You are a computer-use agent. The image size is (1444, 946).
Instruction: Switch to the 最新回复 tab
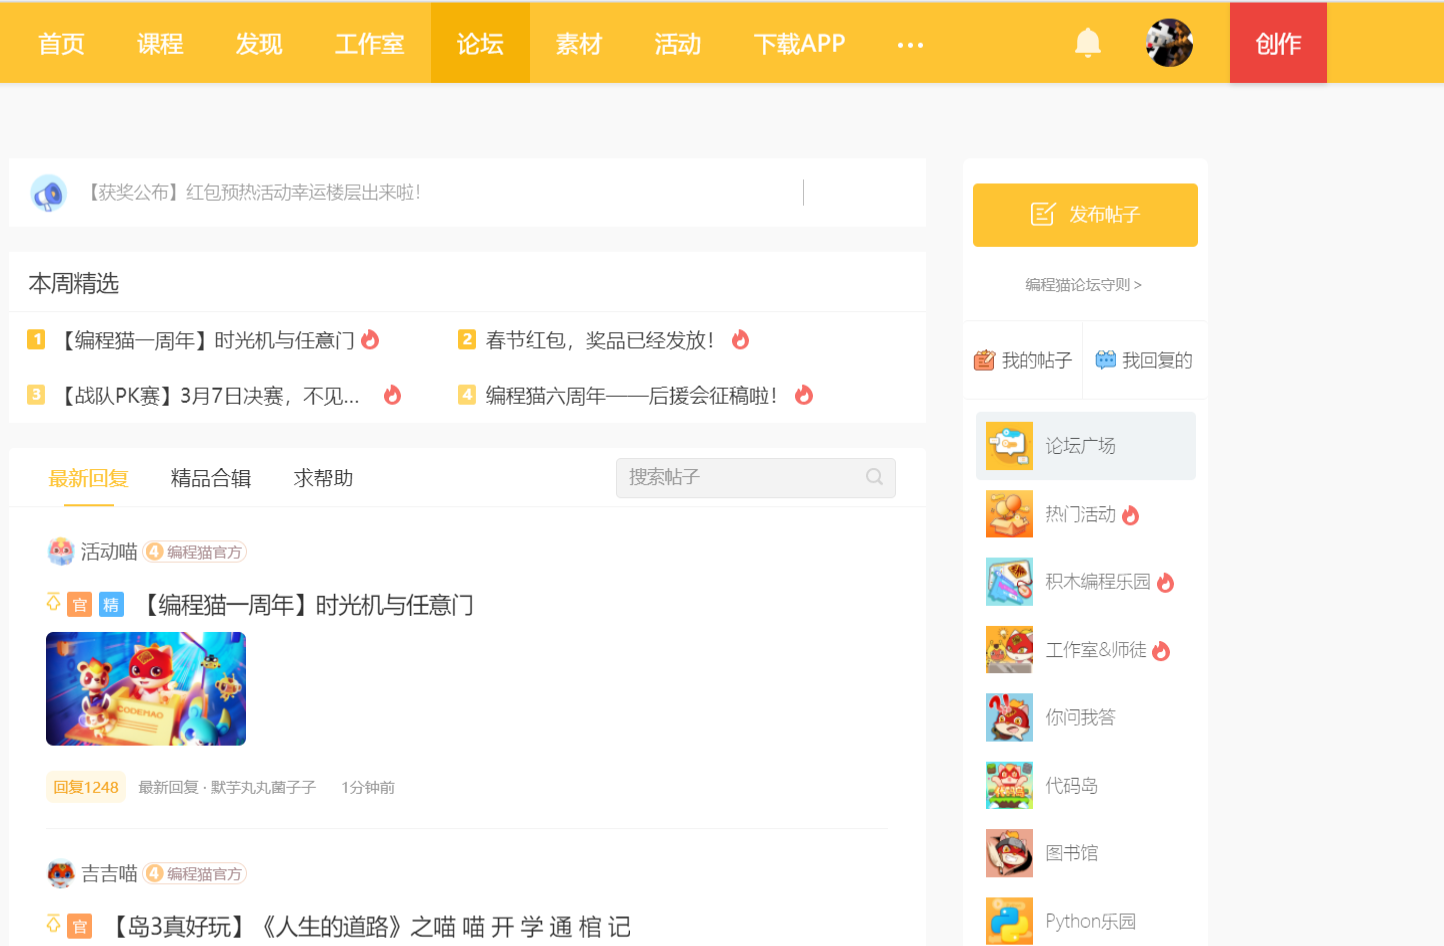[89, 479]
